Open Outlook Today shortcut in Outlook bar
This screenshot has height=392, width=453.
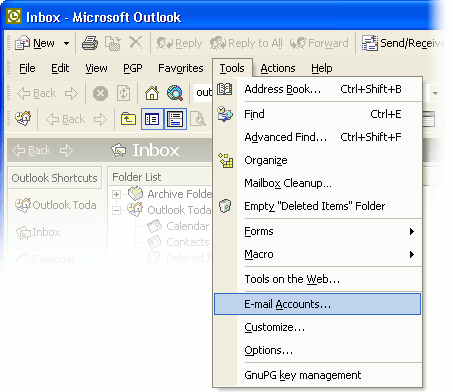point(56,205)
